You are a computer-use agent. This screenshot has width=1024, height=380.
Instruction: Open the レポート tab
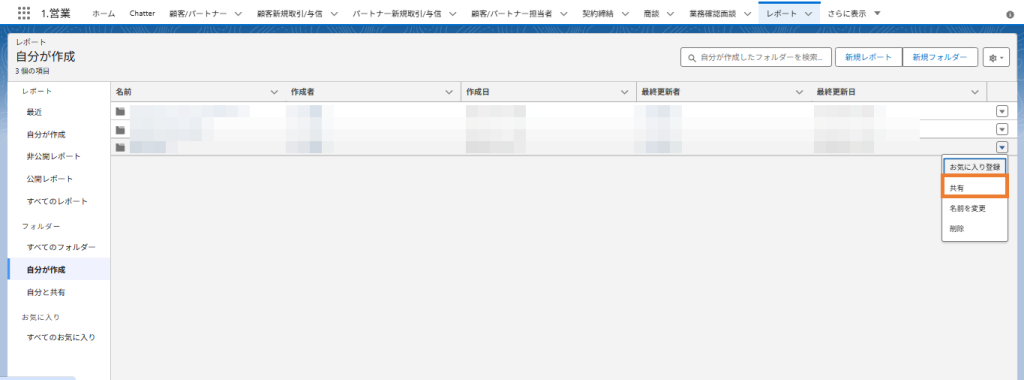[782, 13]
